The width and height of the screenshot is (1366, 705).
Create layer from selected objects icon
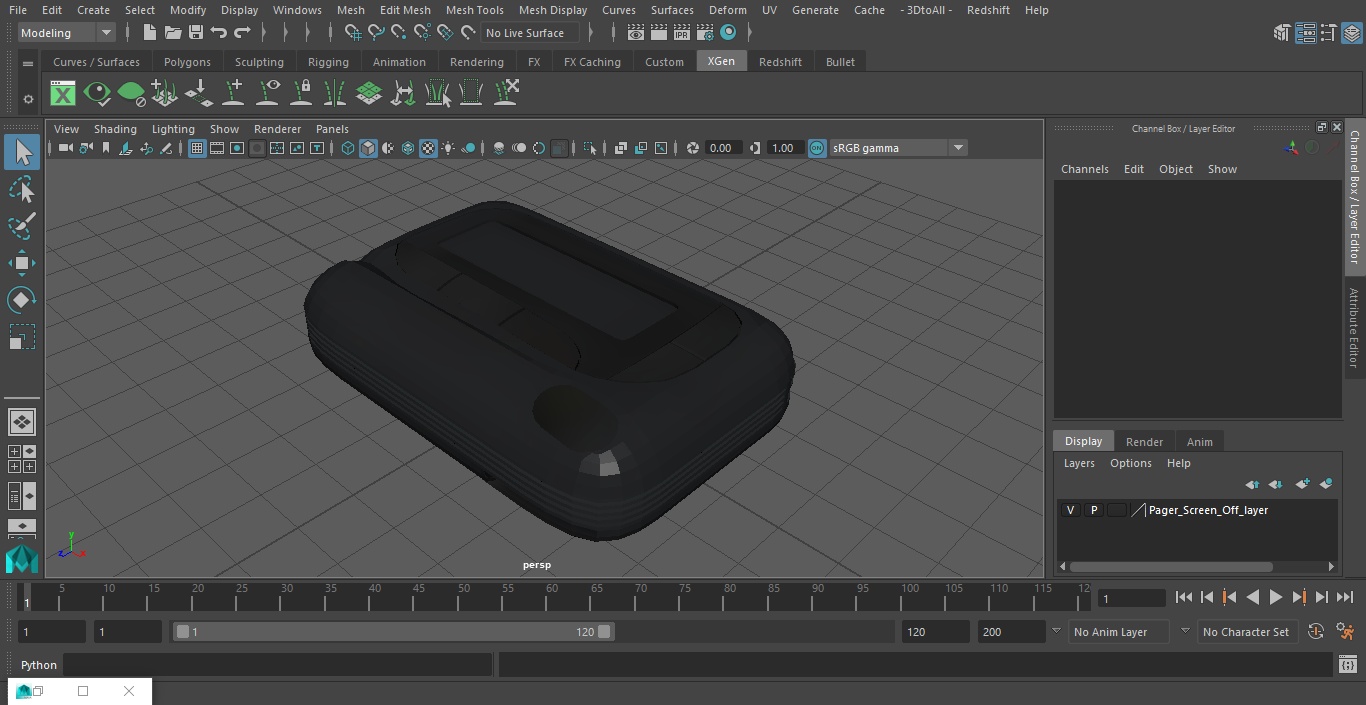[1326, 484]
